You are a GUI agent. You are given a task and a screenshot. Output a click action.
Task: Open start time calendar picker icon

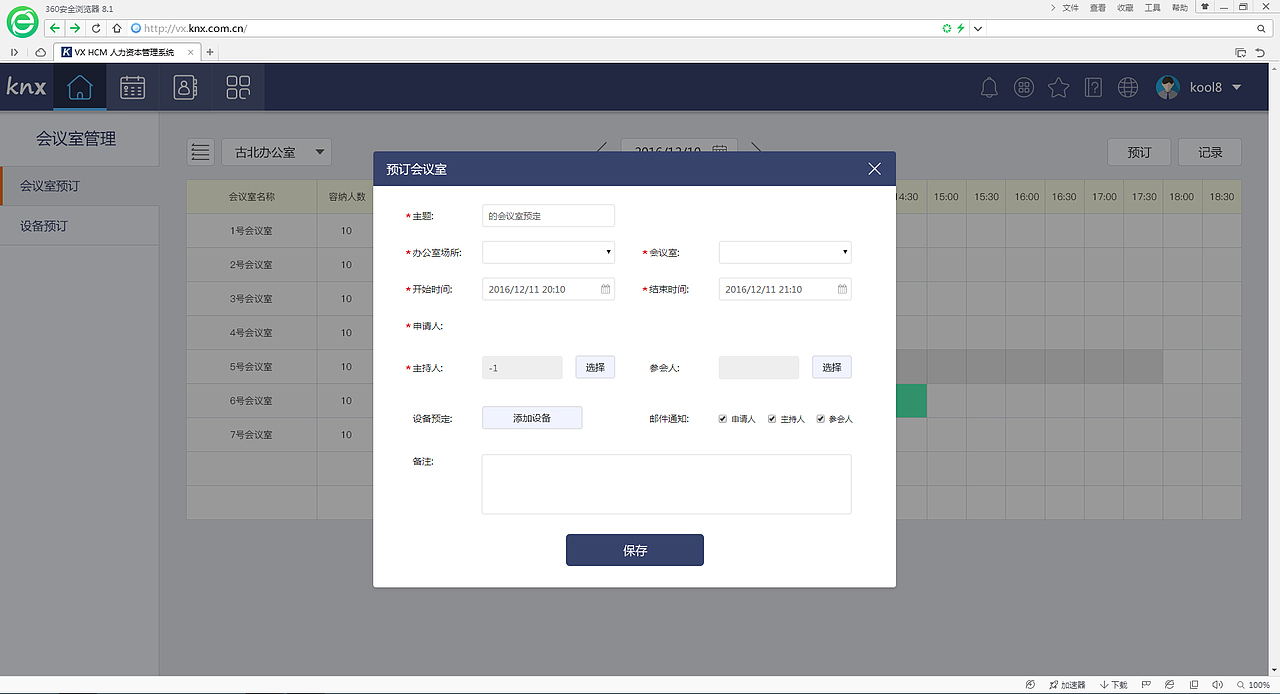(606, 289)
